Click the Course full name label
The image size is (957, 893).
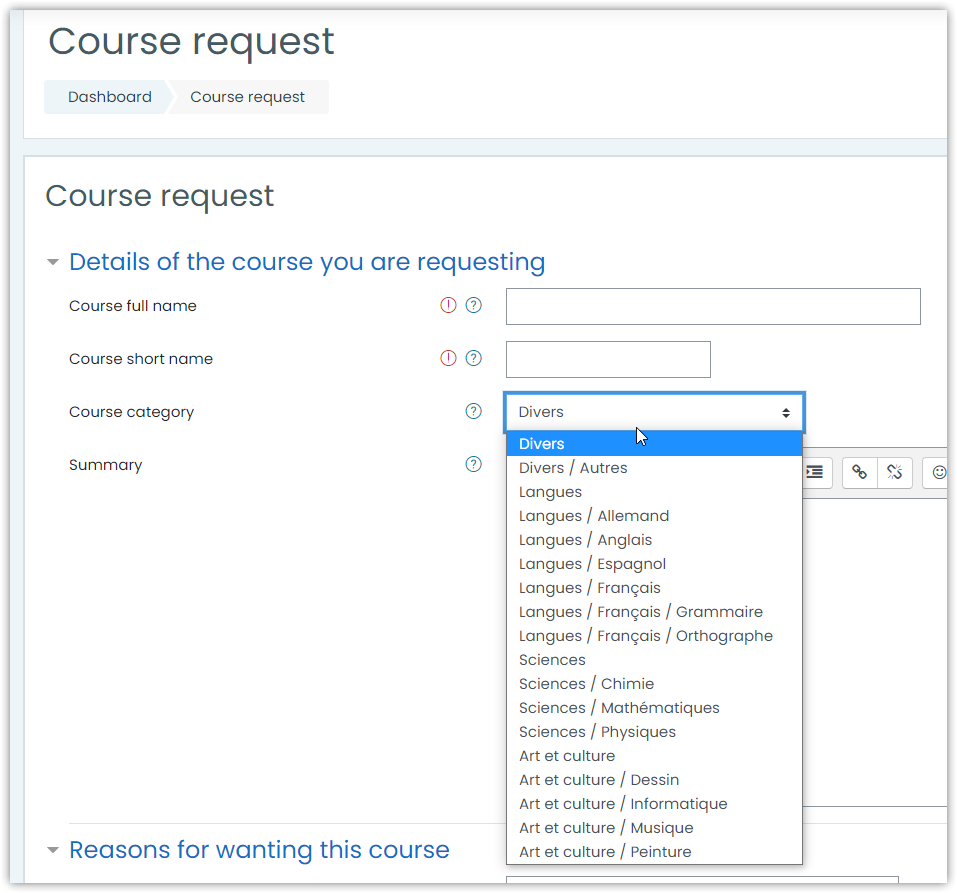[132, 306]
